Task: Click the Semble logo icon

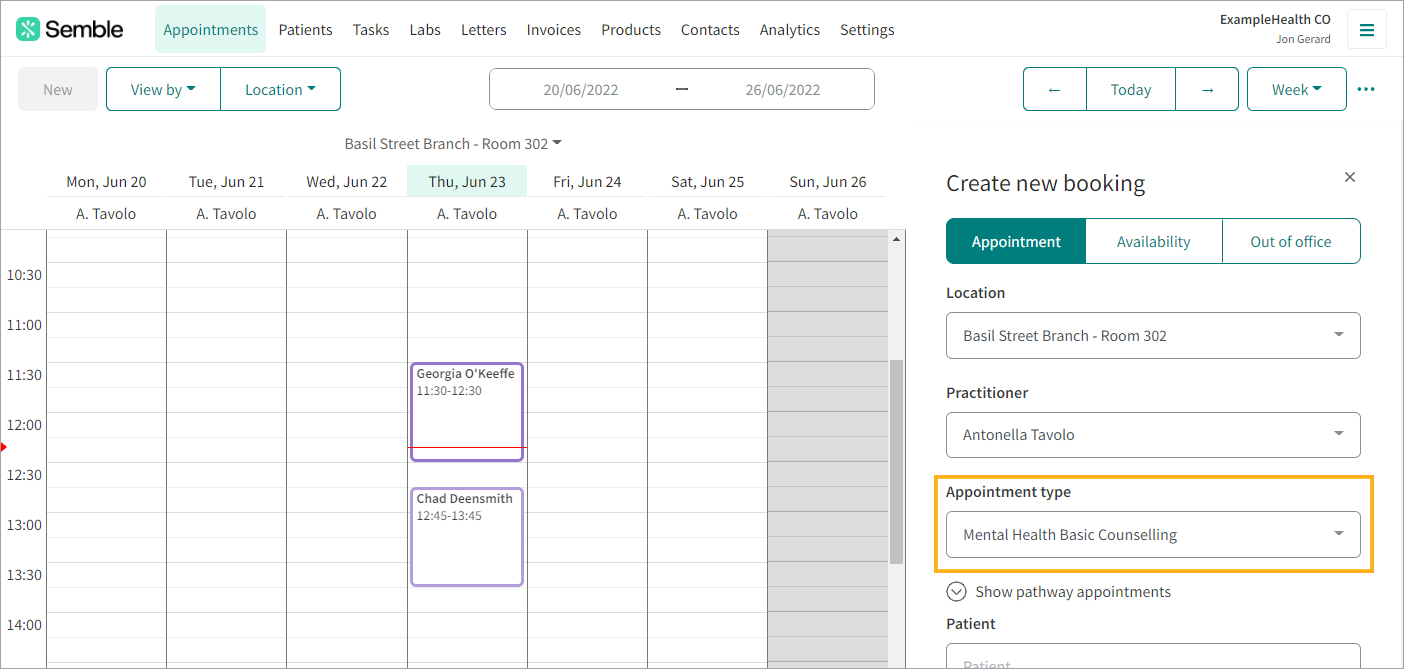Action: 28,29
